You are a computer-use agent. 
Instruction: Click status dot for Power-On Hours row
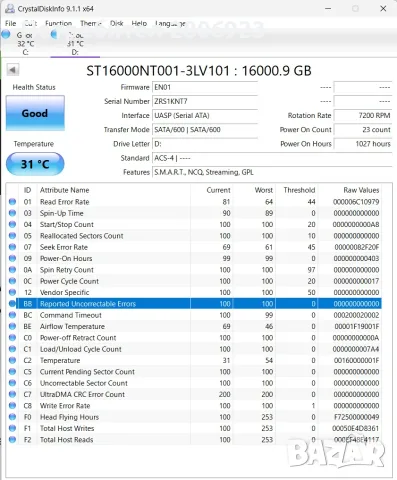(12, 258)
